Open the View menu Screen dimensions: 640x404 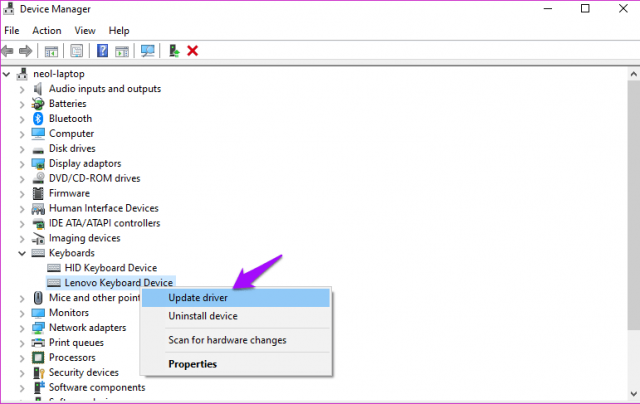[x=85, y=31]
